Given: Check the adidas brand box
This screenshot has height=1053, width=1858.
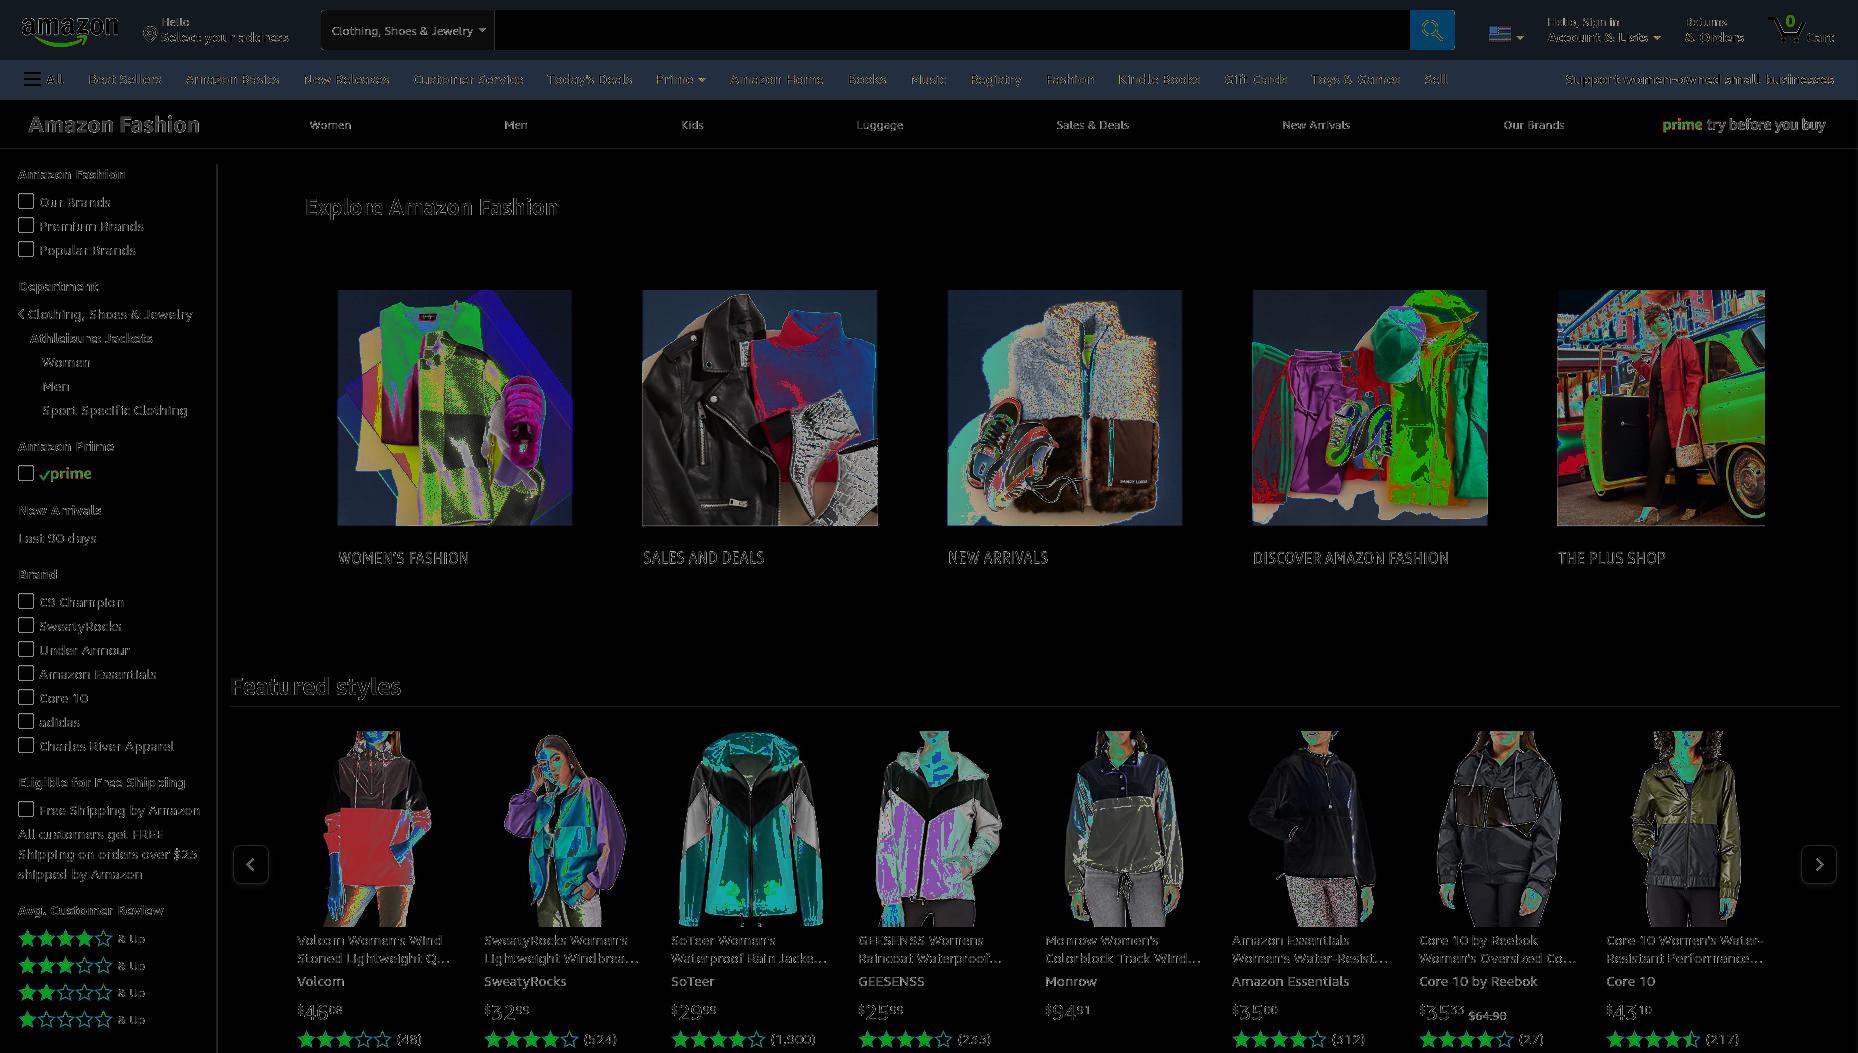Looking at the screenshot, I should click(x=26, y=721).
